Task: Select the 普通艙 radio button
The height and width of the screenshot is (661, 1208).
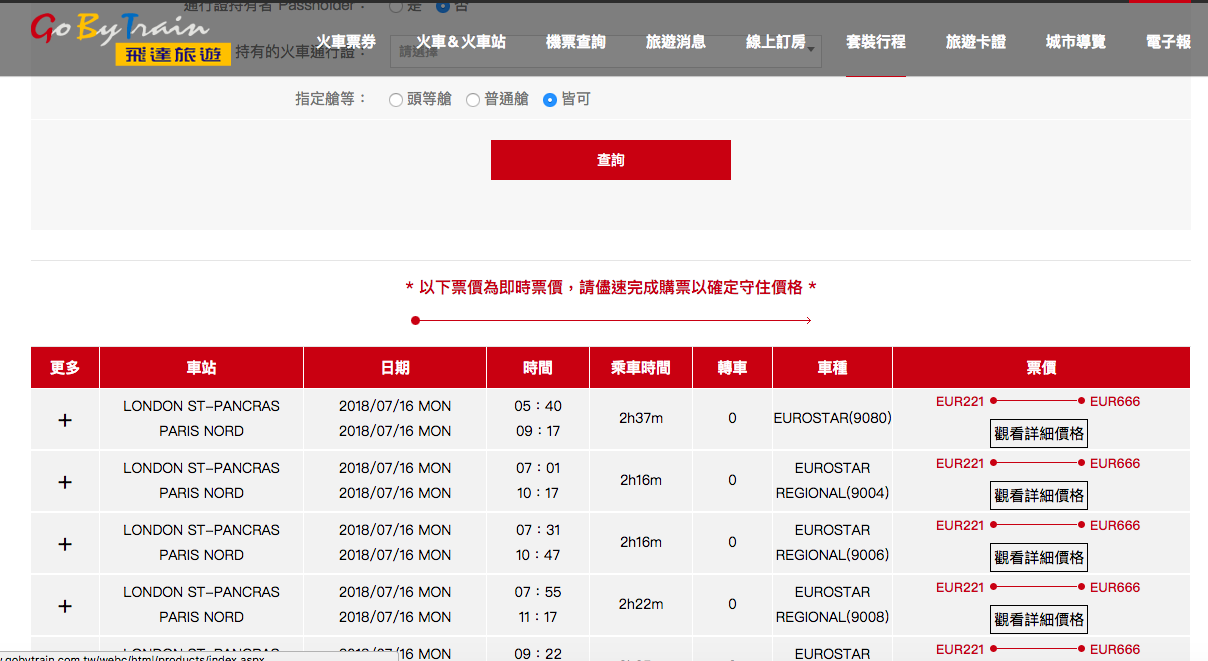Action: [473, 100]
